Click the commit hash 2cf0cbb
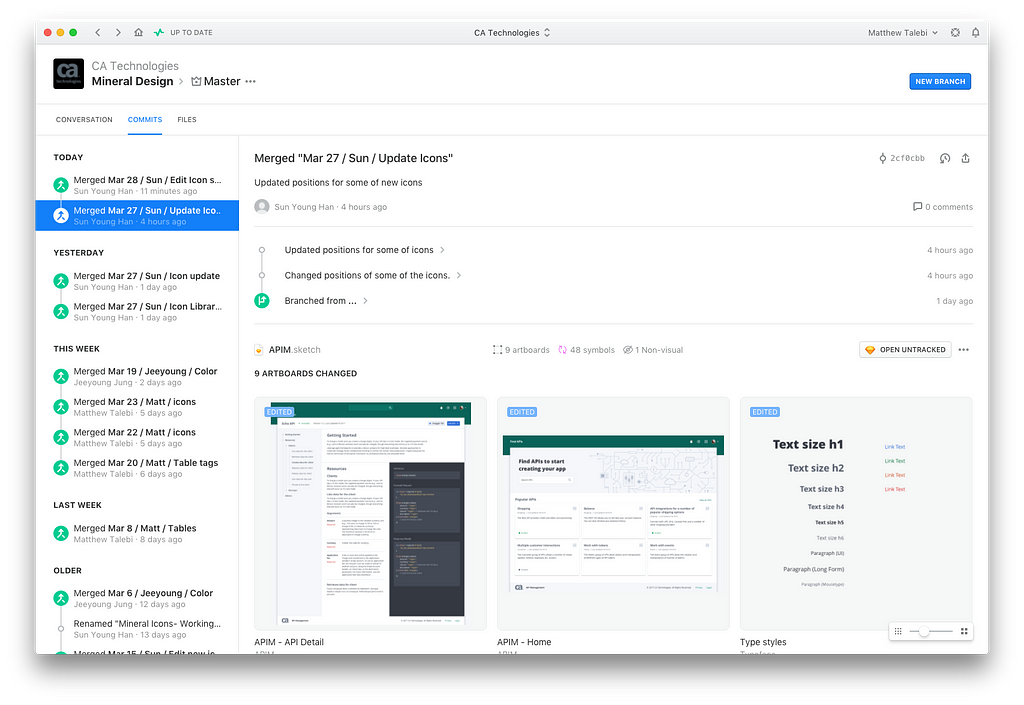 (x=908, y=158)
